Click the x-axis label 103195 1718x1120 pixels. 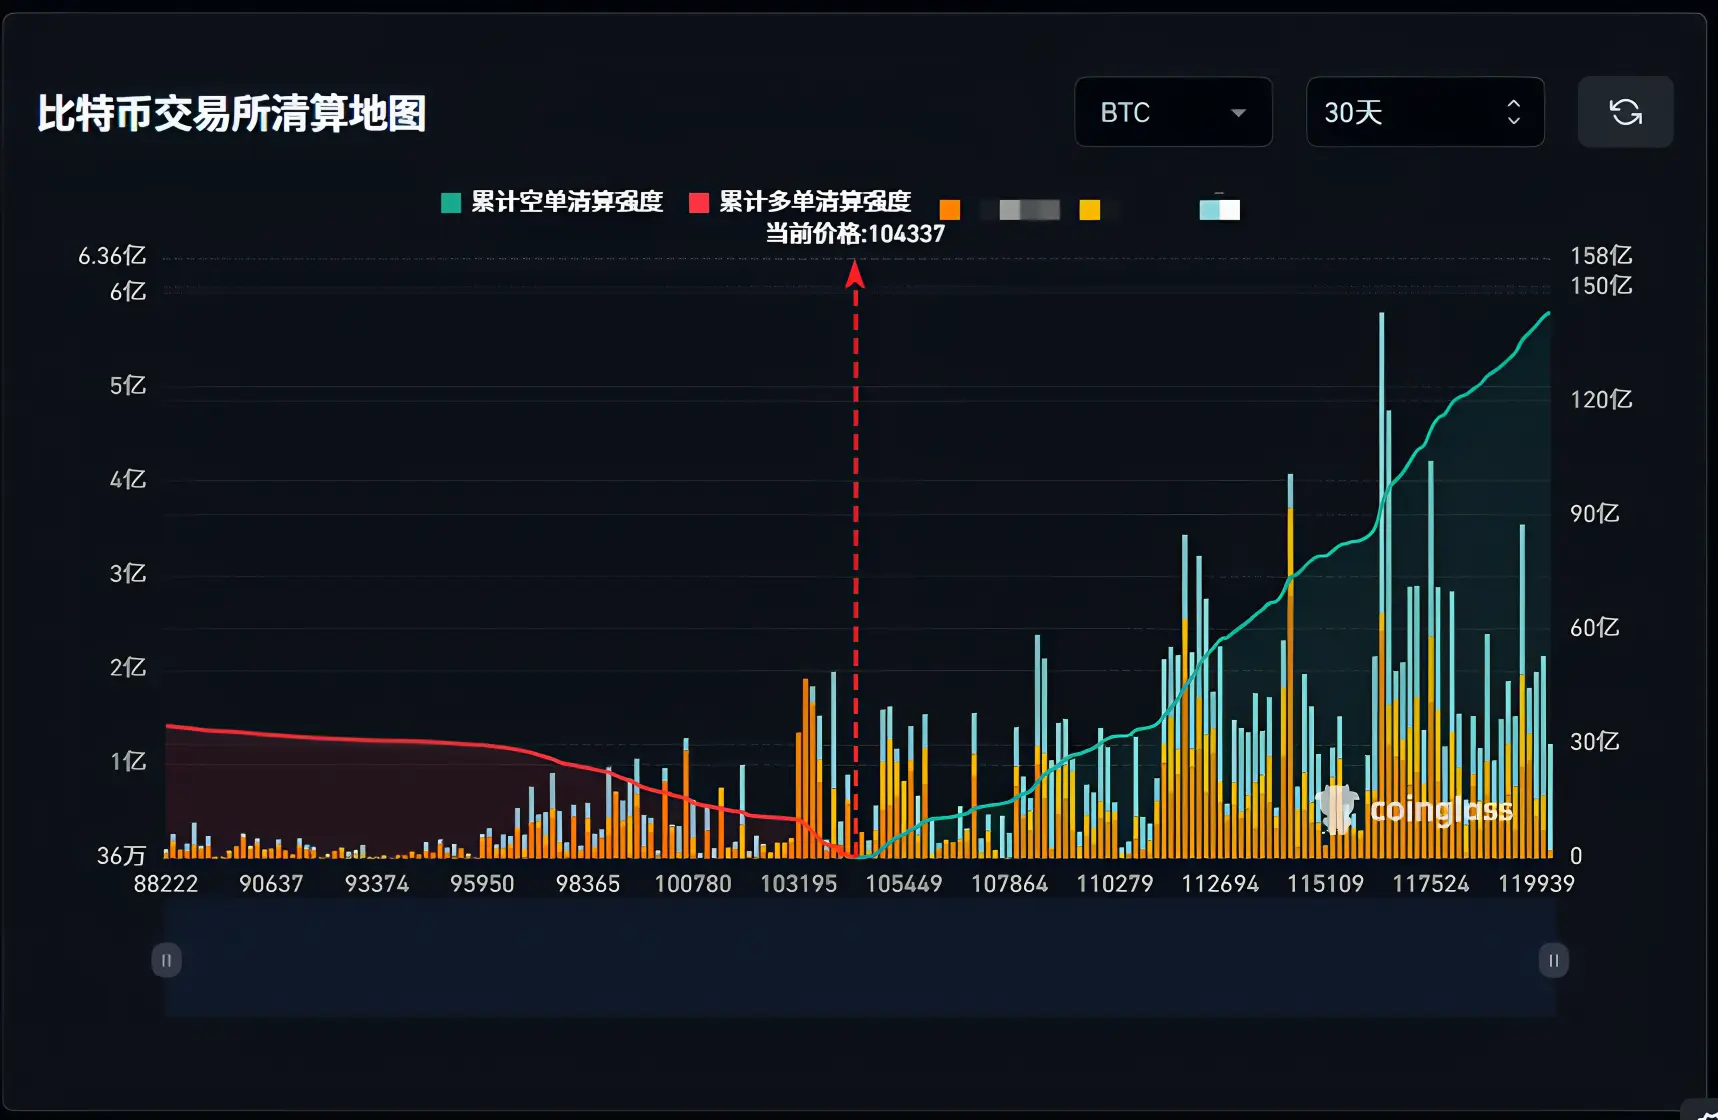click(799, 884)
